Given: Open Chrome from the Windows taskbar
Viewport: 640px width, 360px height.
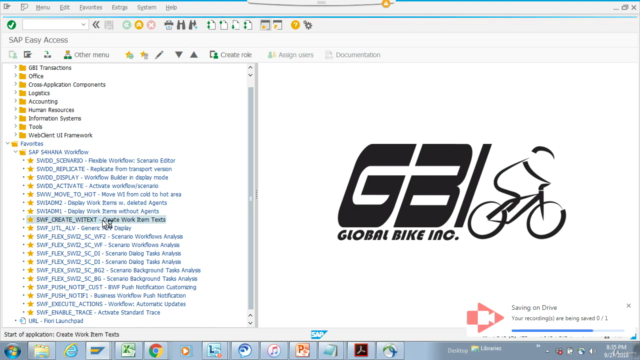Looking at the screenshot, I should (x=156, y=351).
